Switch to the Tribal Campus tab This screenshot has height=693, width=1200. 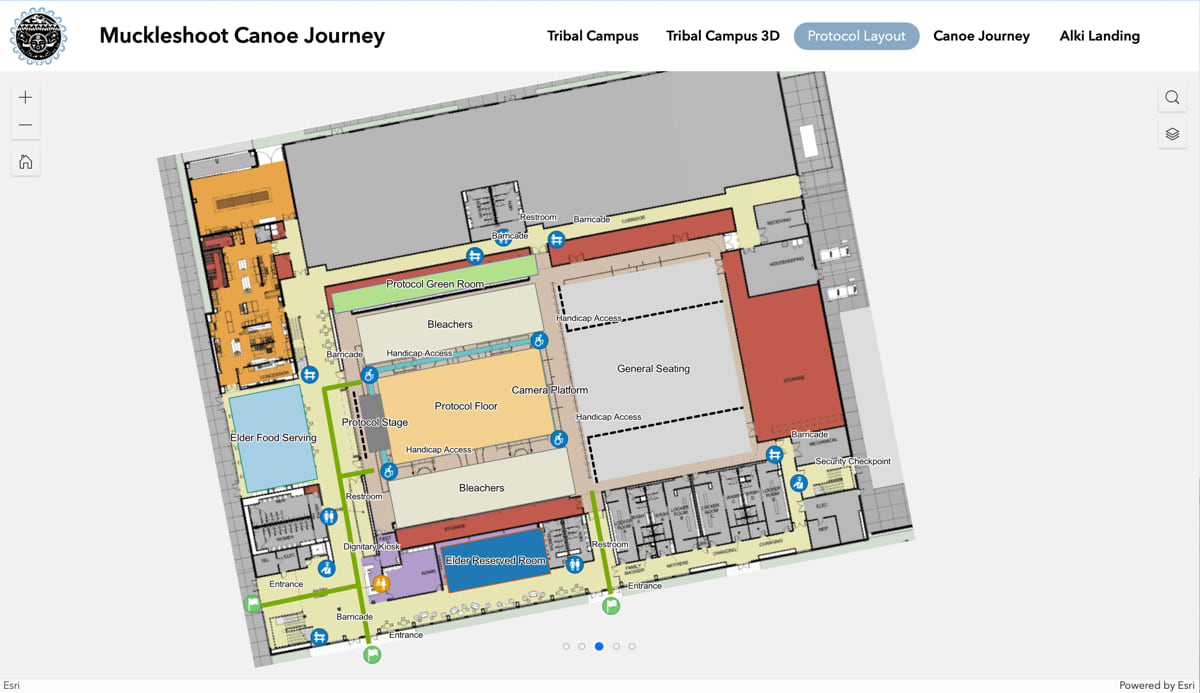[592, 36]
